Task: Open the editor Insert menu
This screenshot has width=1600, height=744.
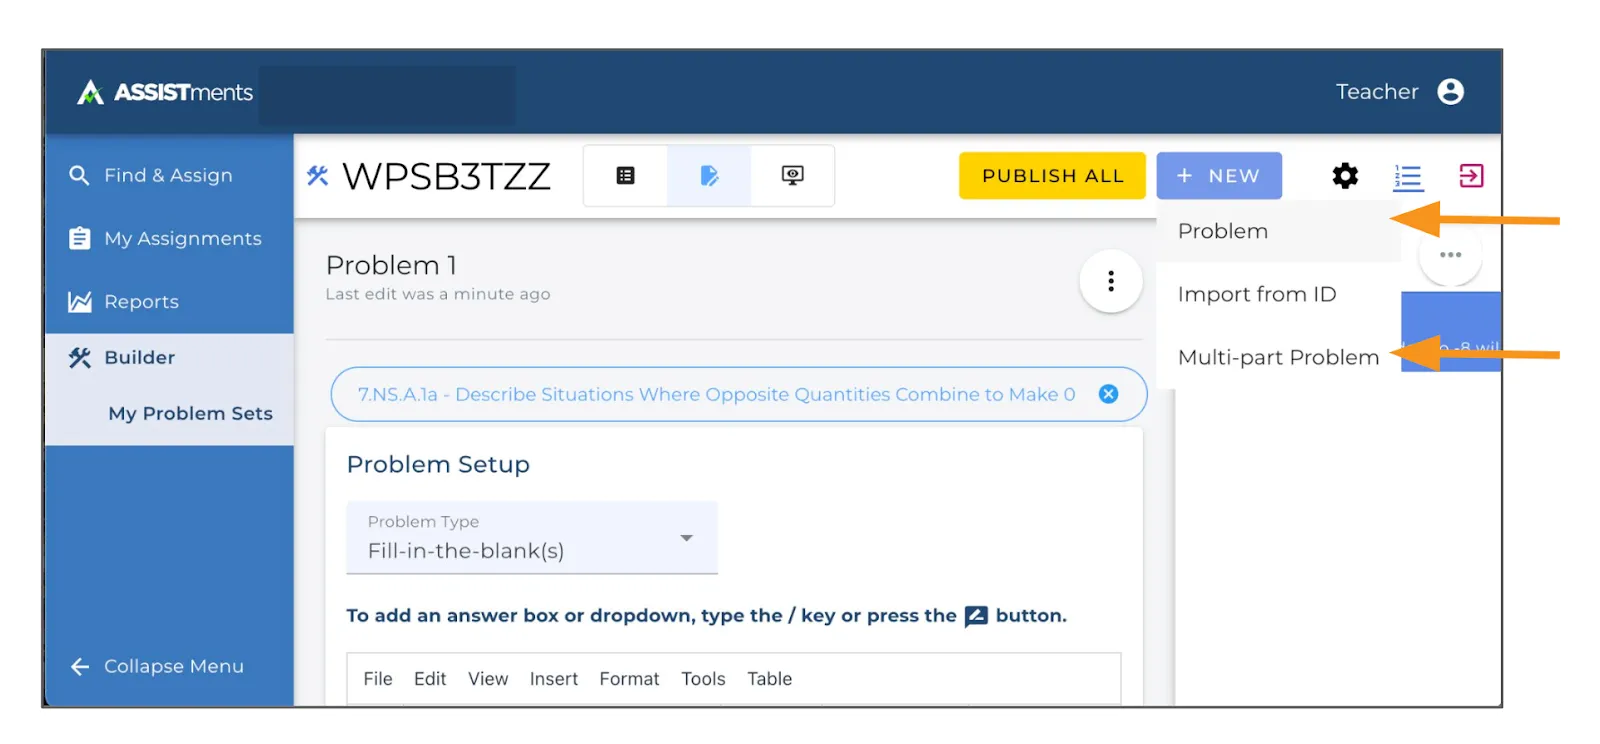Action: click(x=554, y=679)
